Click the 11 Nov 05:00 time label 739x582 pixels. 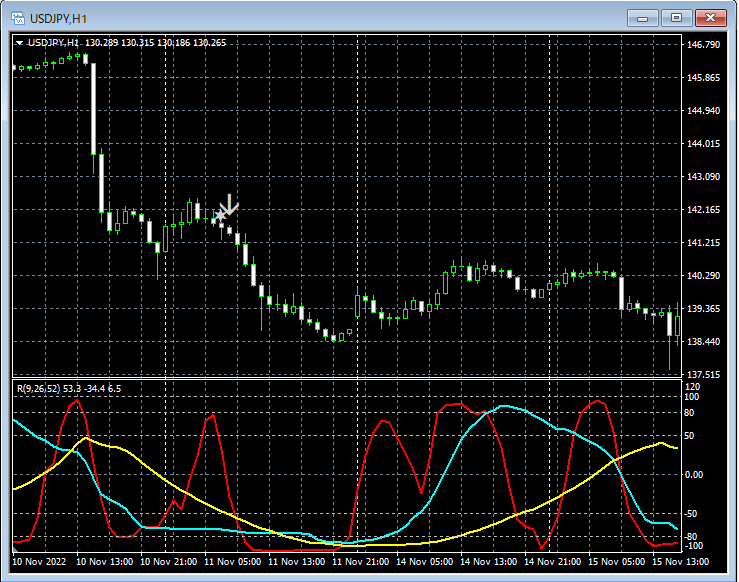tap(232, 562)
